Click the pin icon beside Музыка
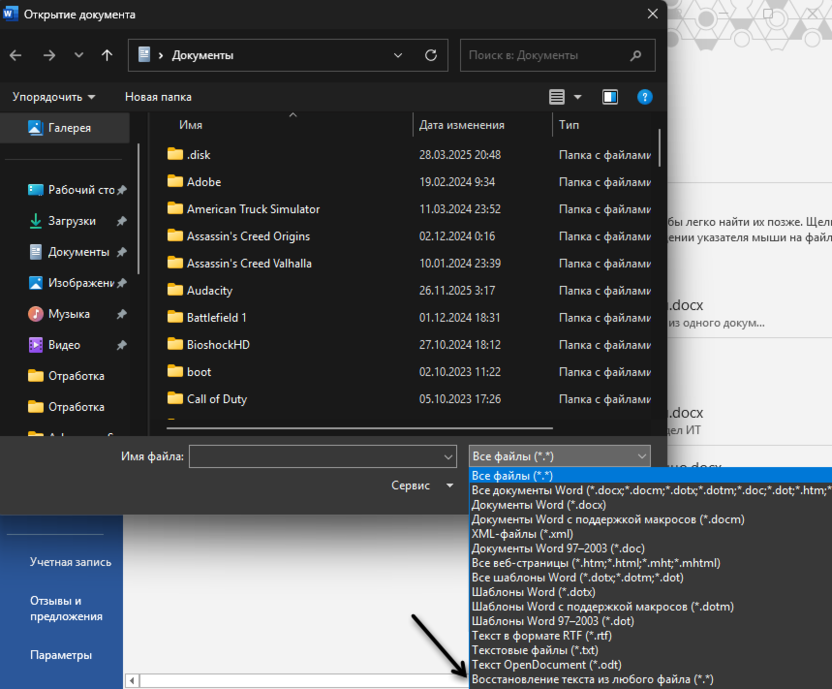Image resolution: width=832 pixels, height=689 pixels. (122, 314)
